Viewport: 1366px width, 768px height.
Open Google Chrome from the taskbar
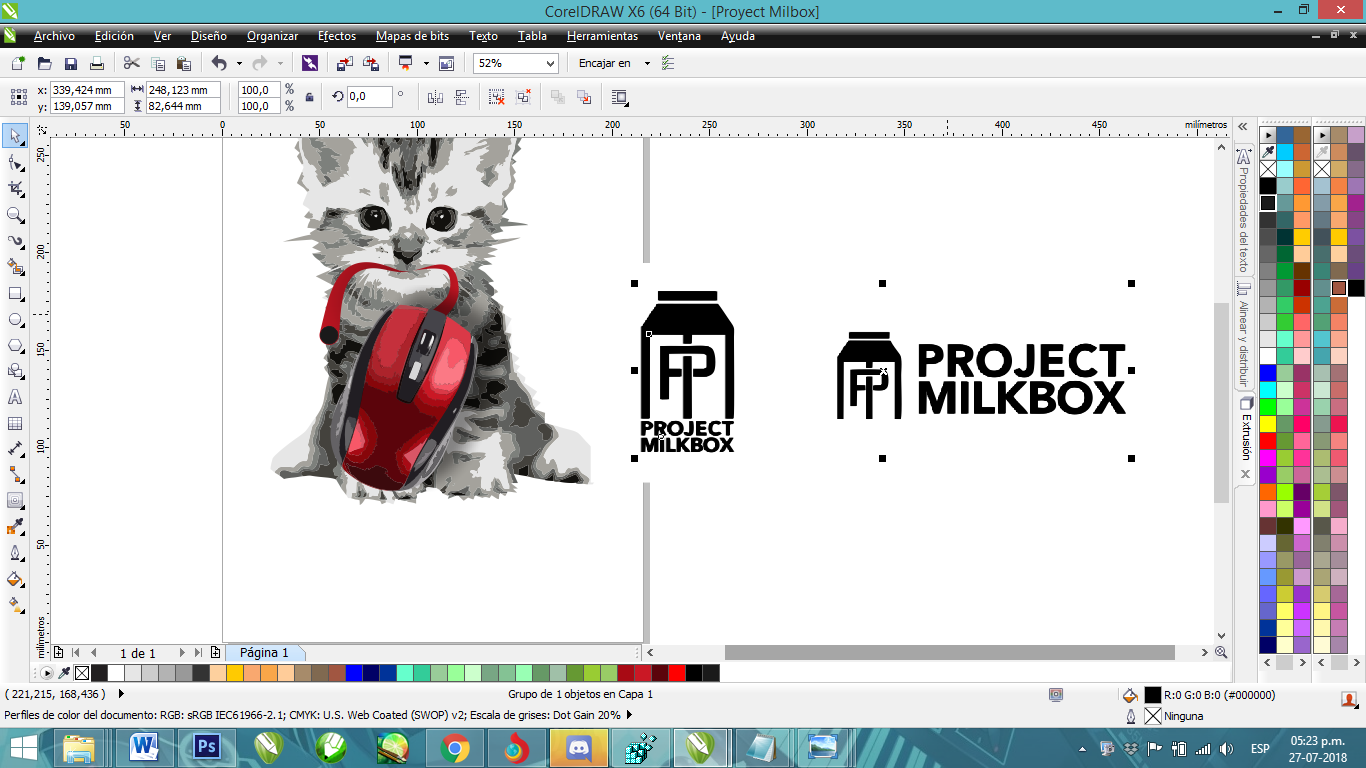pyautogui.click(x=455, y=748)
